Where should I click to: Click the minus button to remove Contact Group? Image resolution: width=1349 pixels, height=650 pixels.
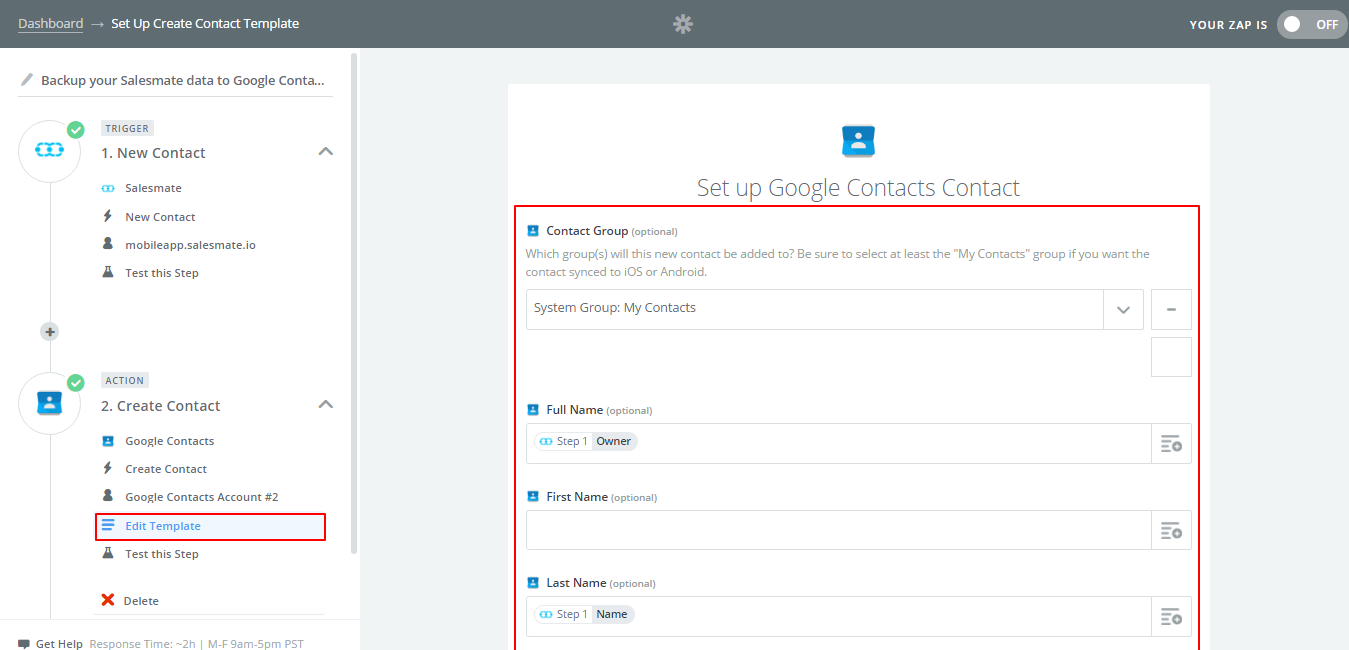(1171, 310)
